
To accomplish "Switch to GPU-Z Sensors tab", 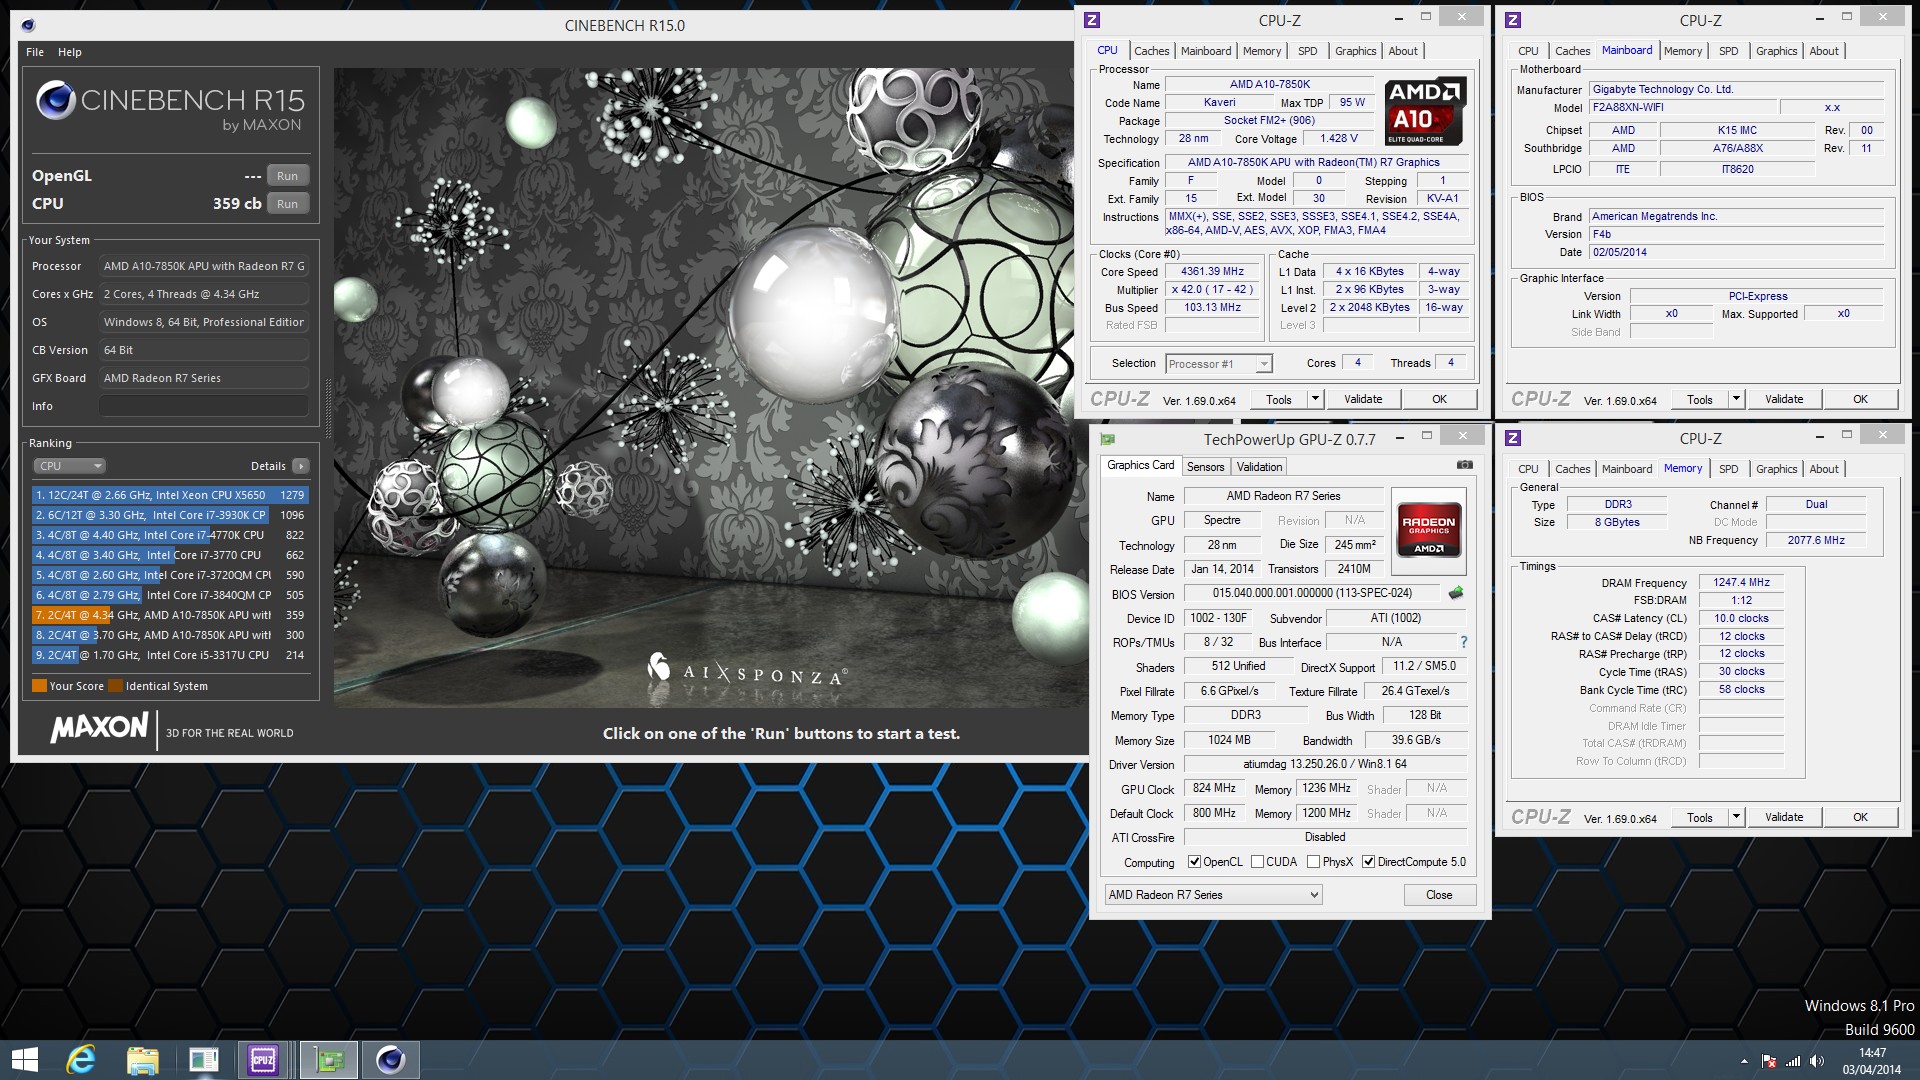I will [x=1205, y=467].
